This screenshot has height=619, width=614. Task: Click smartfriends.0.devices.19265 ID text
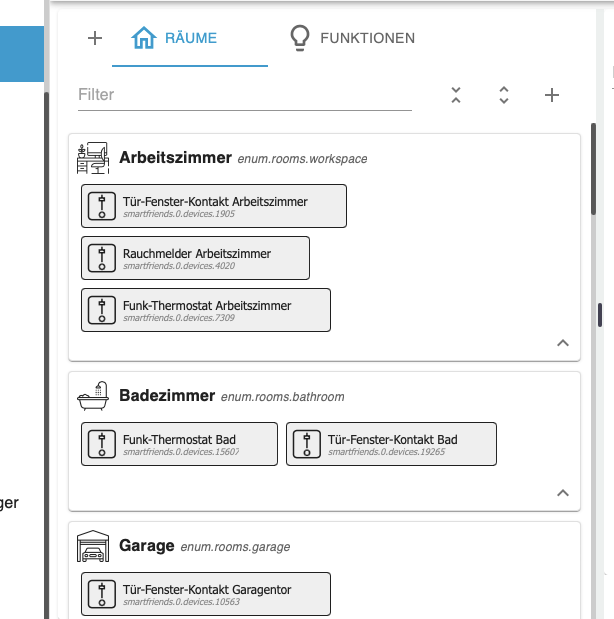click(x=387, y=452)
